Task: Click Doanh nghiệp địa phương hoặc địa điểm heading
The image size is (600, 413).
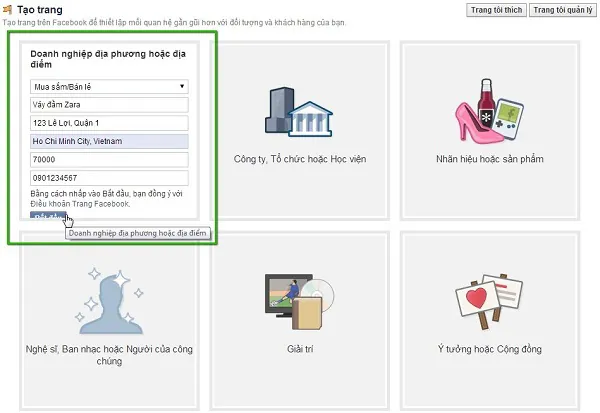Action: 108,59
